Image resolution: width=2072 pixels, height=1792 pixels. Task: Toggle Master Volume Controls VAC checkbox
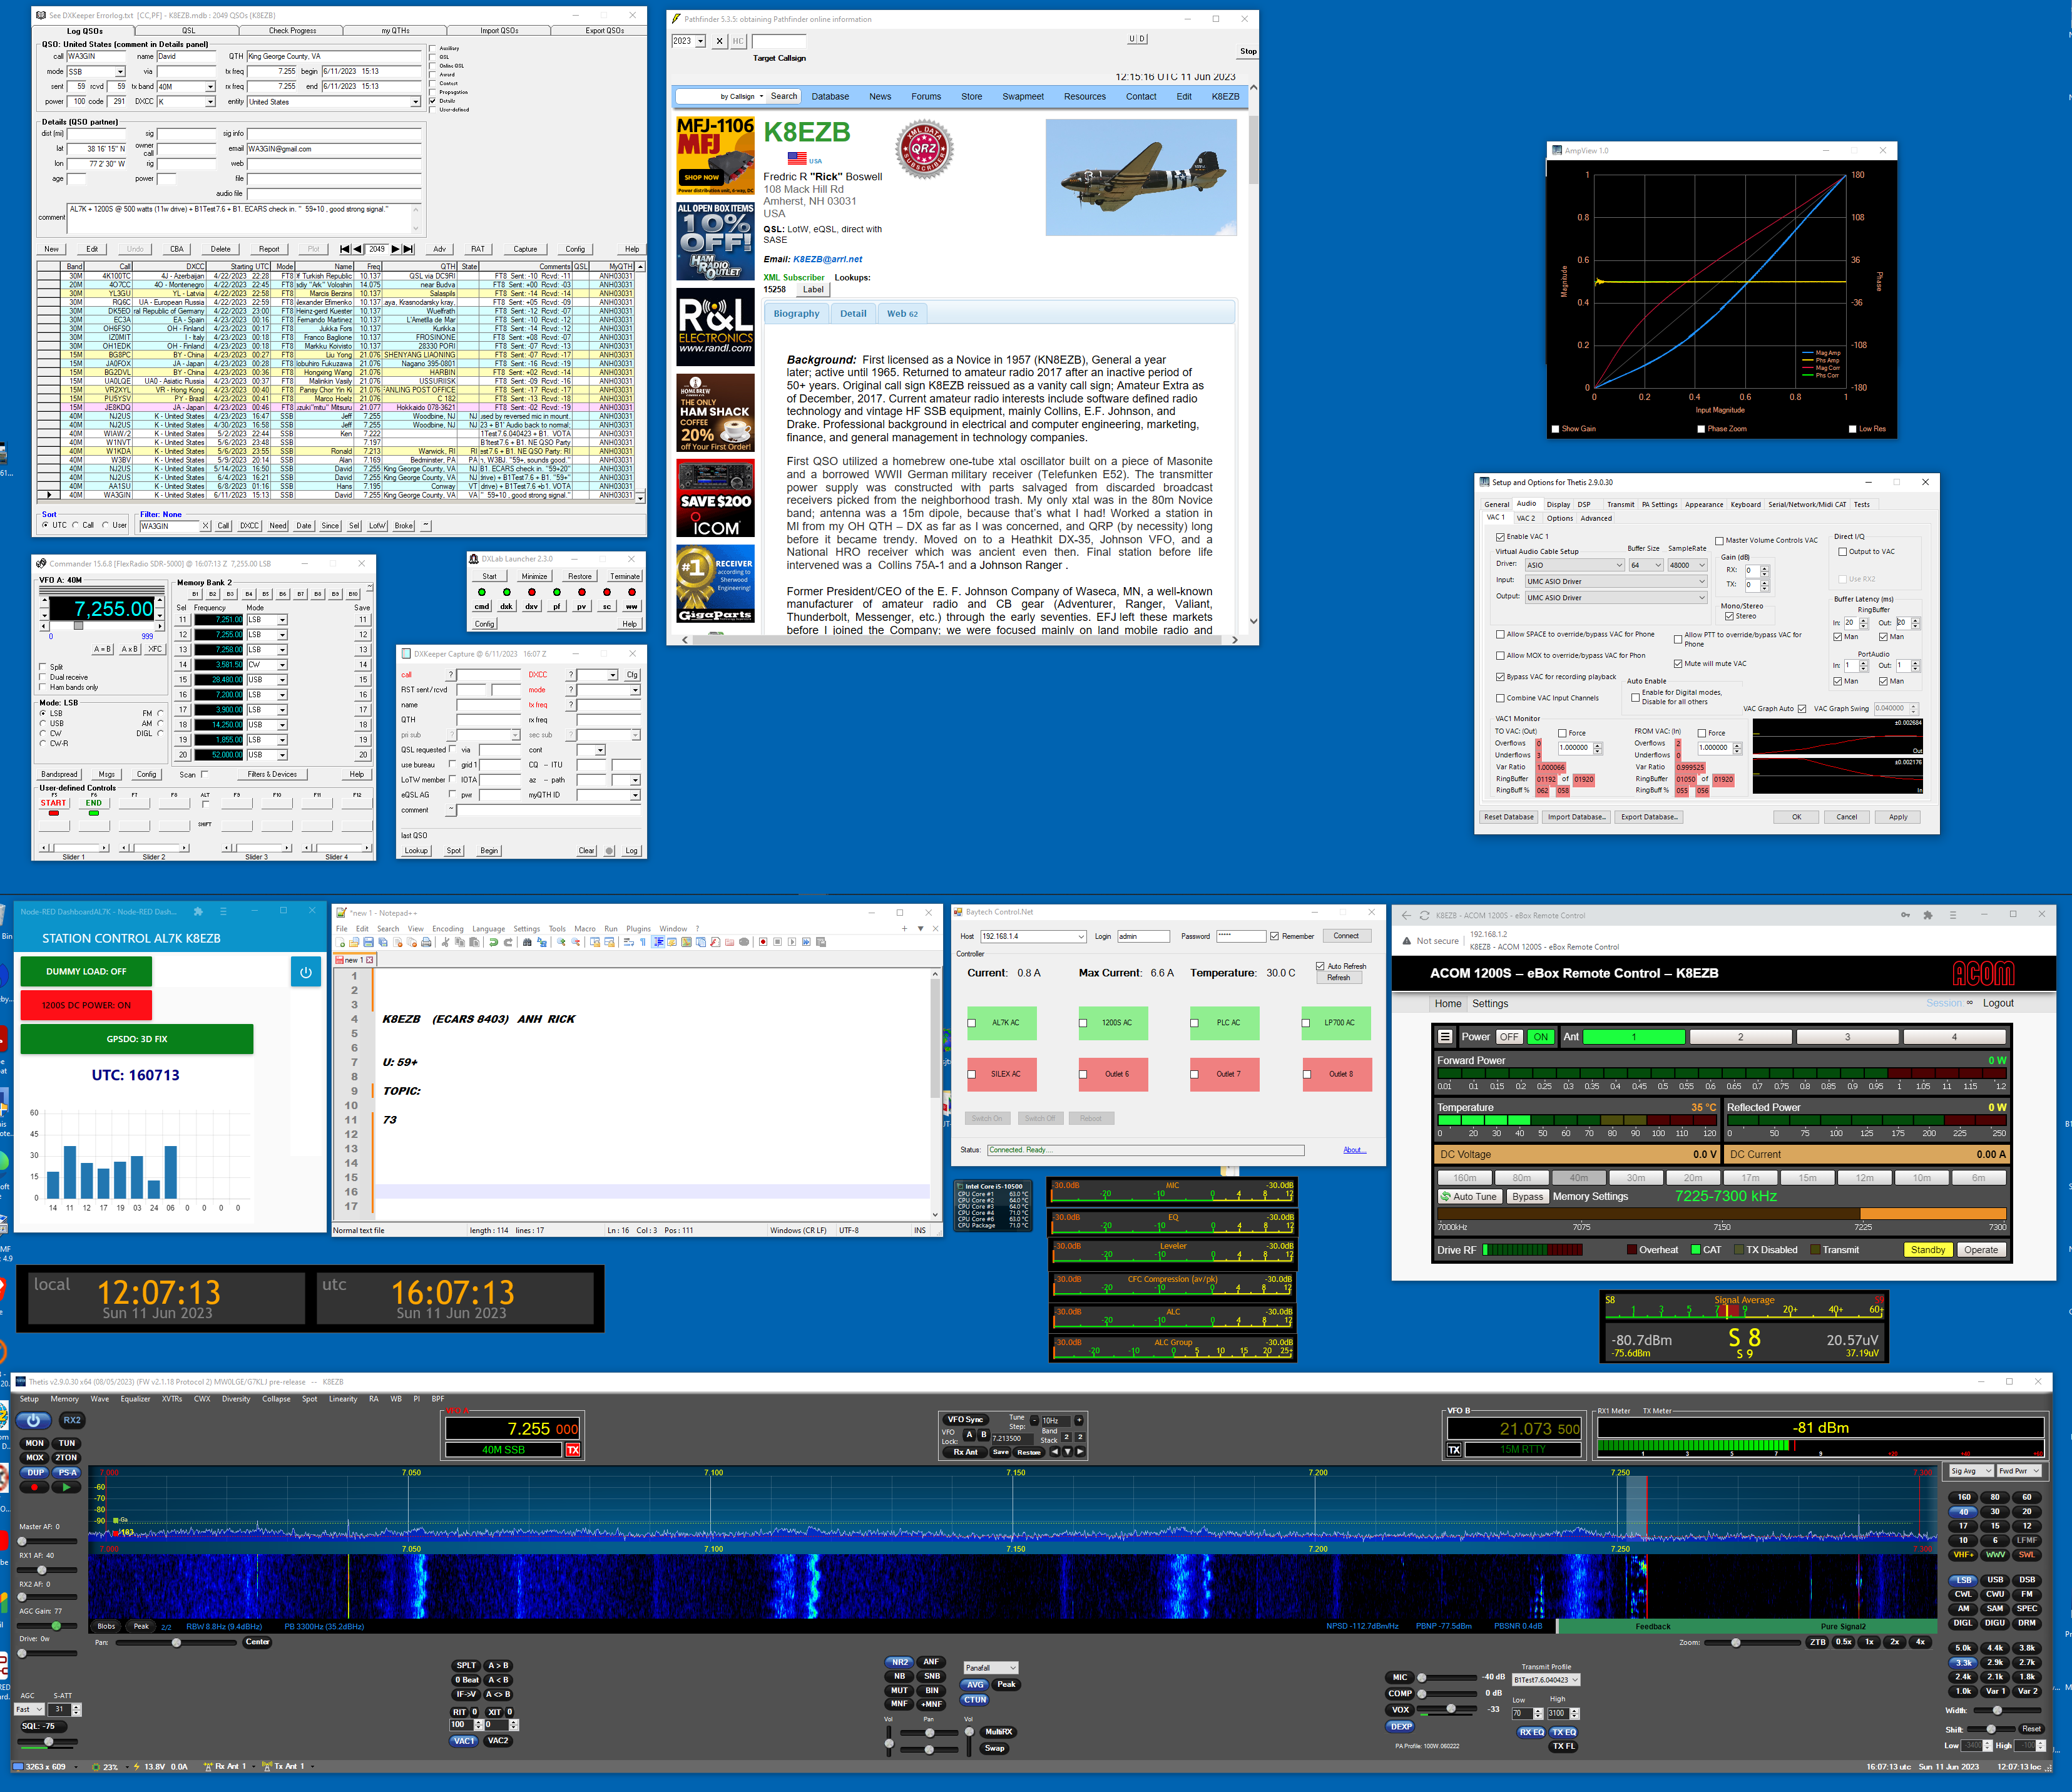(1720, 541)
